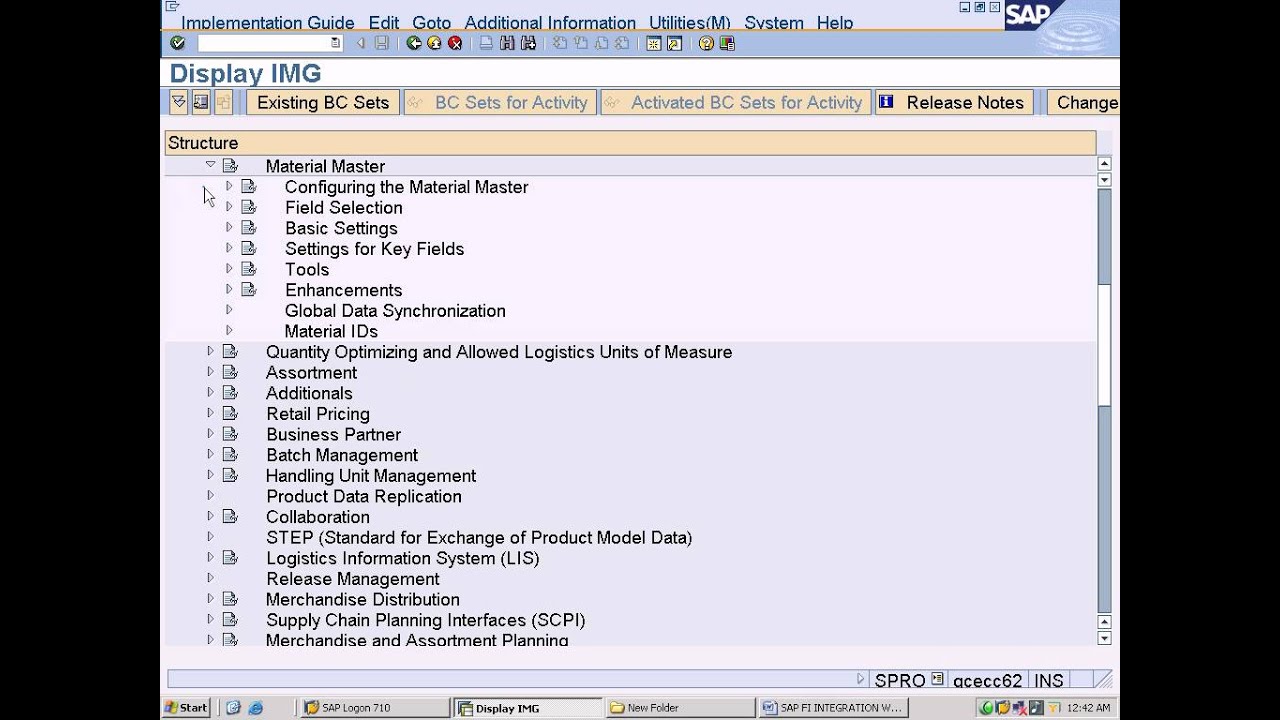Expand the Handling Unit Management node
This screenshot has width=1280, height=720.
point(210,475)
